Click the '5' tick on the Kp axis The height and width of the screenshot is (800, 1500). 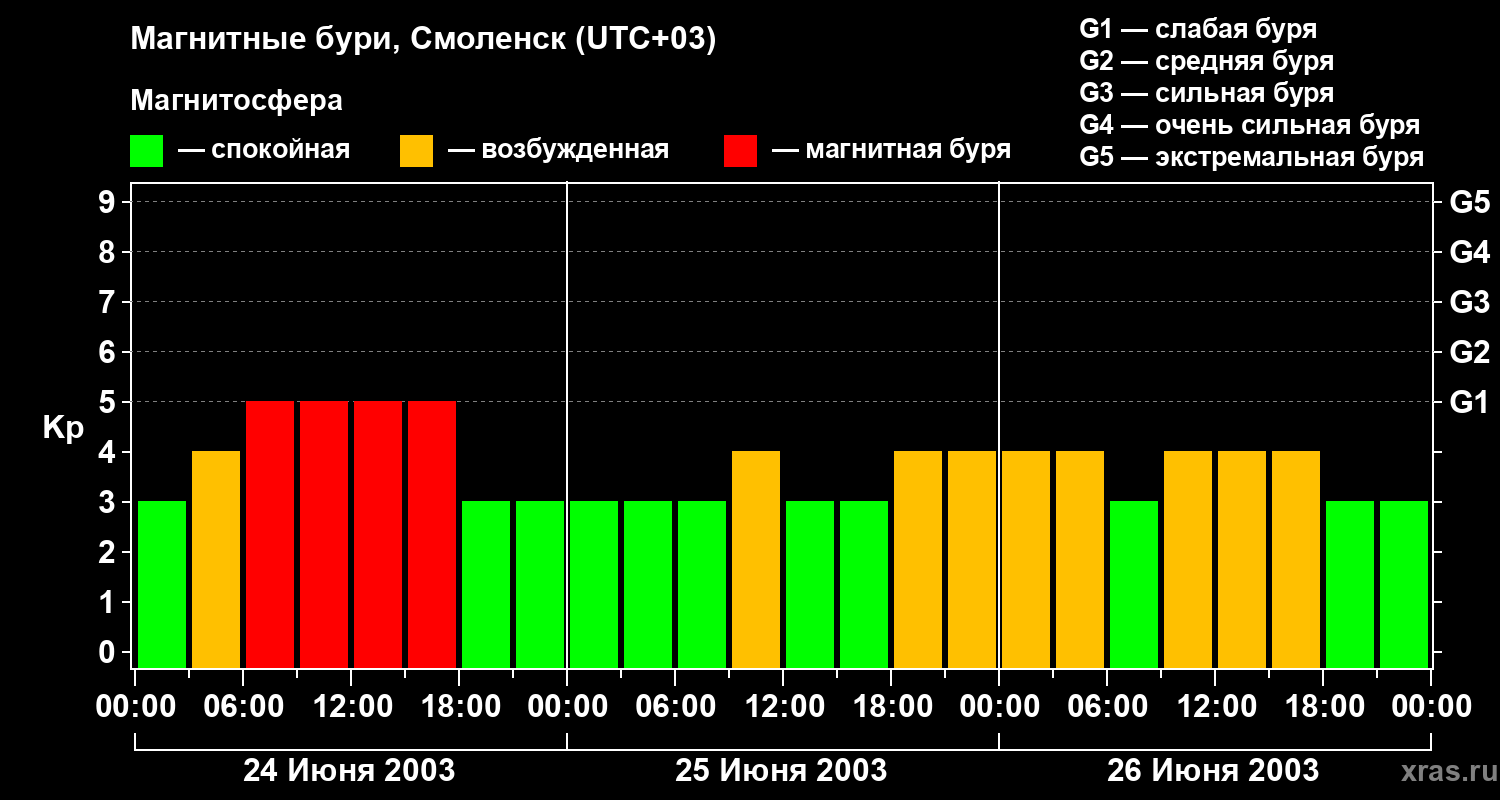click(x=109, y=403)
